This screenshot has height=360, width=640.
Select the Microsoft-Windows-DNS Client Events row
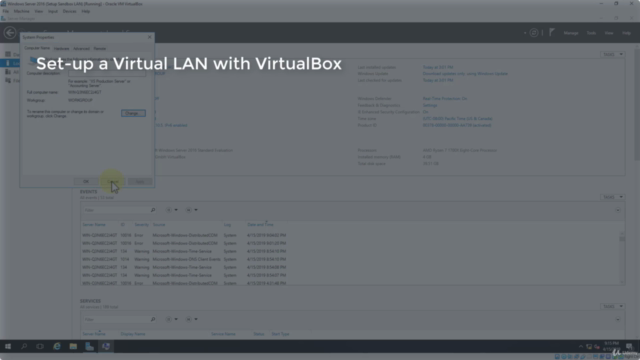(184, 259)
